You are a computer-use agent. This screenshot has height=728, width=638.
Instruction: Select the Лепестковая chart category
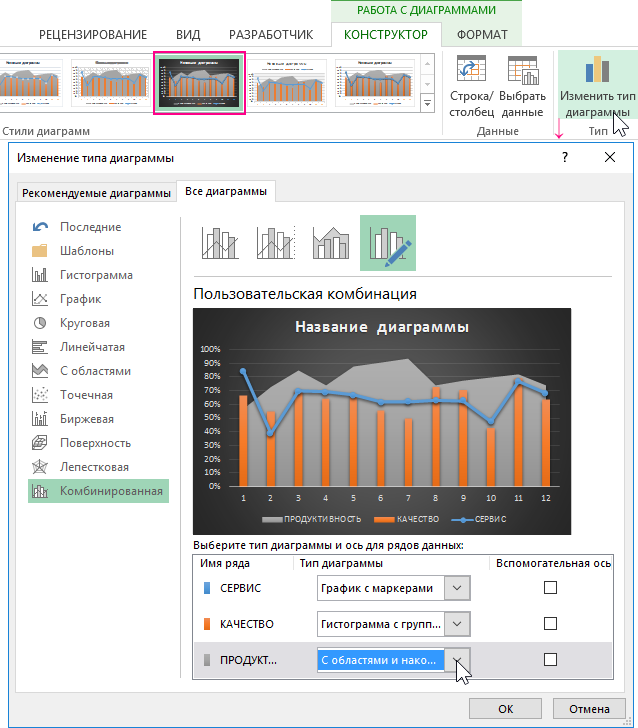[x=94, y=467]
